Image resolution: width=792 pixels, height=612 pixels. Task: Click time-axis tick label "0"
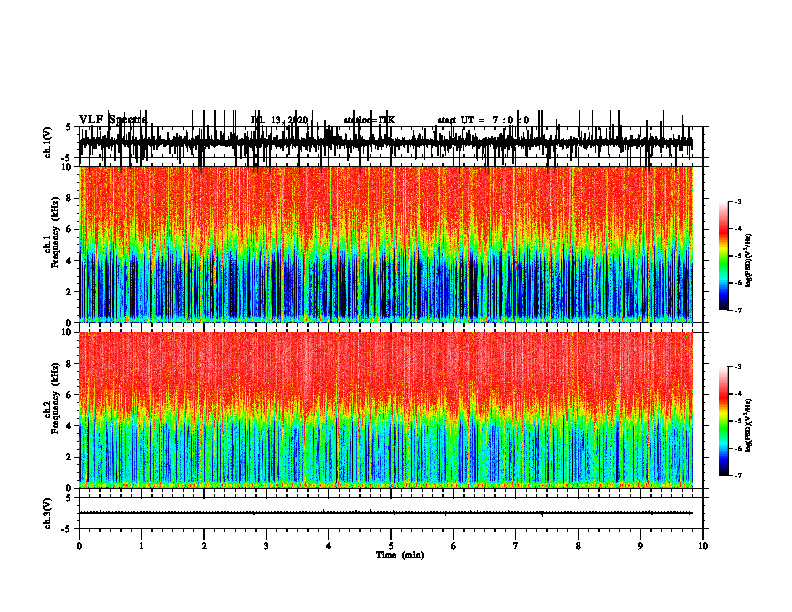point(79,546)
